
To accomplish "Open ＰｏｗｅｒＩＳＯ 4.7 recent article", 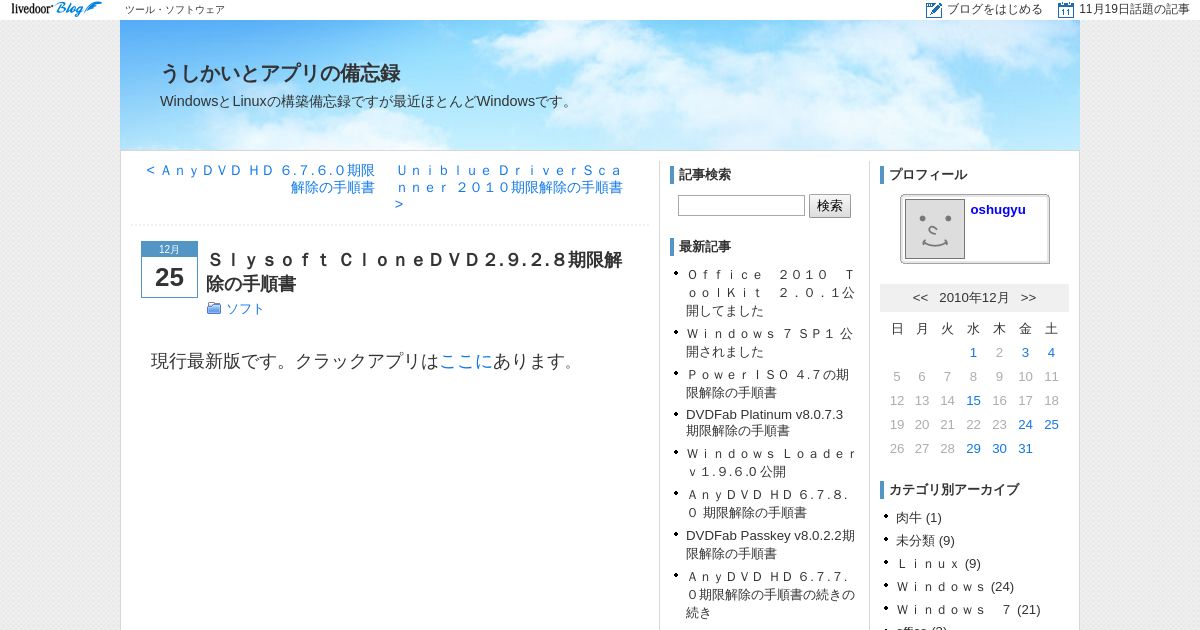I will coord(768,383).
